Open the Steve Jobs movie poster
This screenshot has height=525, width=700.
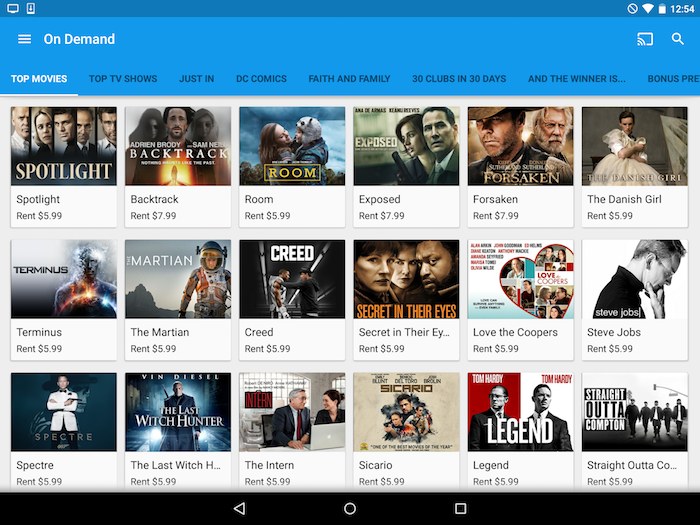coord(635,279)
